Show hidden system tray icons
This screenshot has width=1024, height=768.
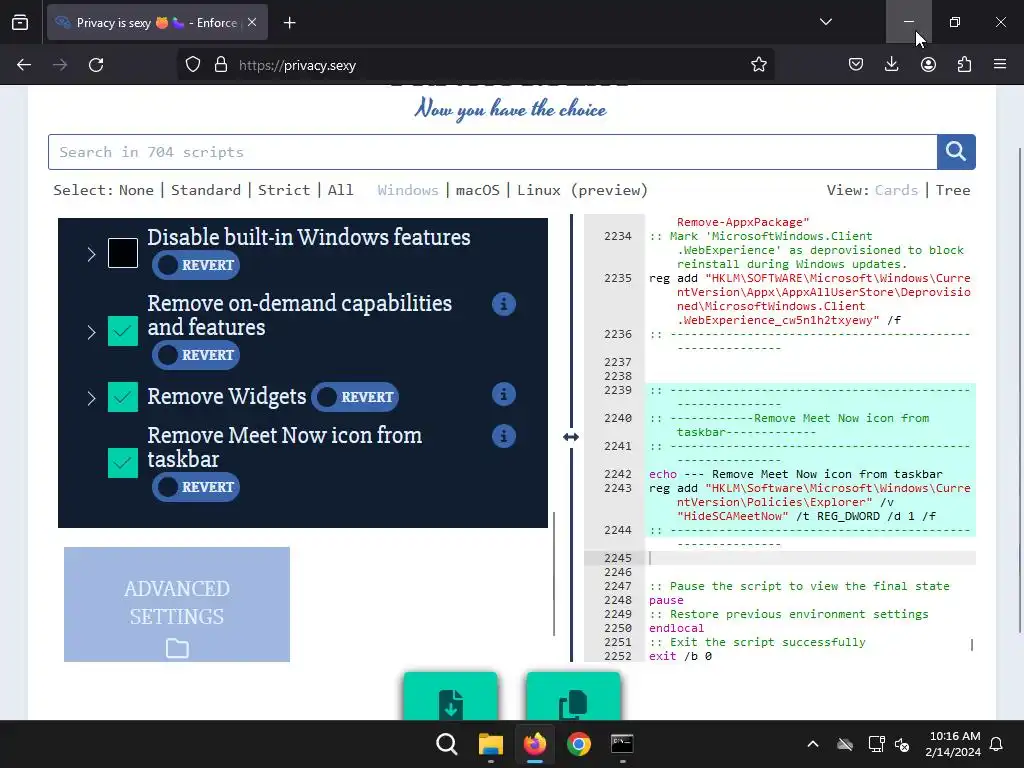812,744
